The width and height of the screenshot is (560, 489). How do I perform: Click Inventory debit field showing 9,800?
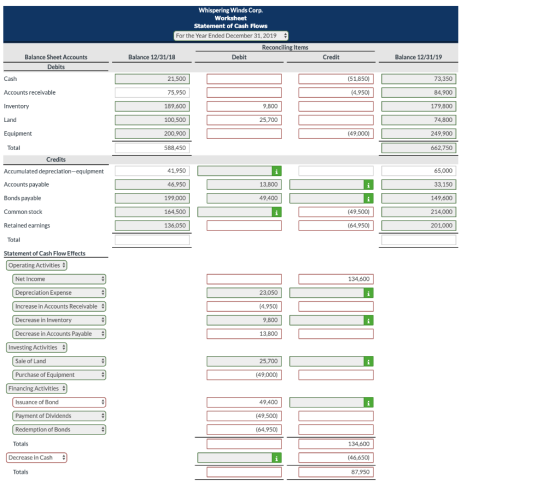pos(244,106)
